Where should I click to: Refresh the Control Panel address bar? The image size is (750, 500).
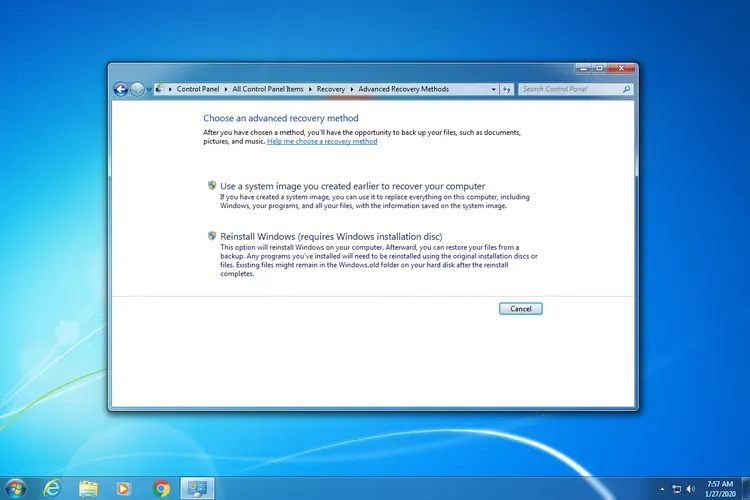click(x=507, y=89)
